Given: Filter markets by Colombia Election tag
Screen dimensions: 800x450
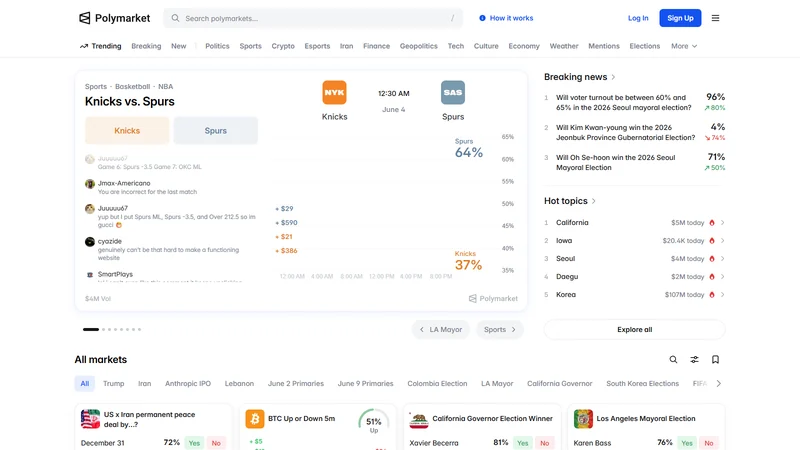Looking at the screenshot, I should 437,384.
